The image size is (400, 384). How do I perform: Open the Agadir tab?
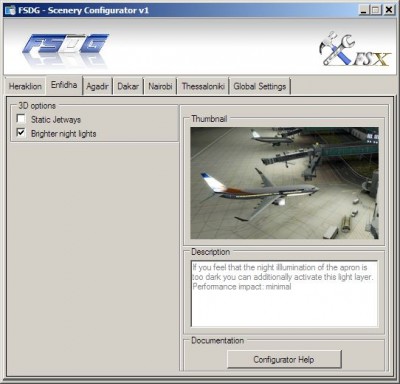click(x=97, y=86)
